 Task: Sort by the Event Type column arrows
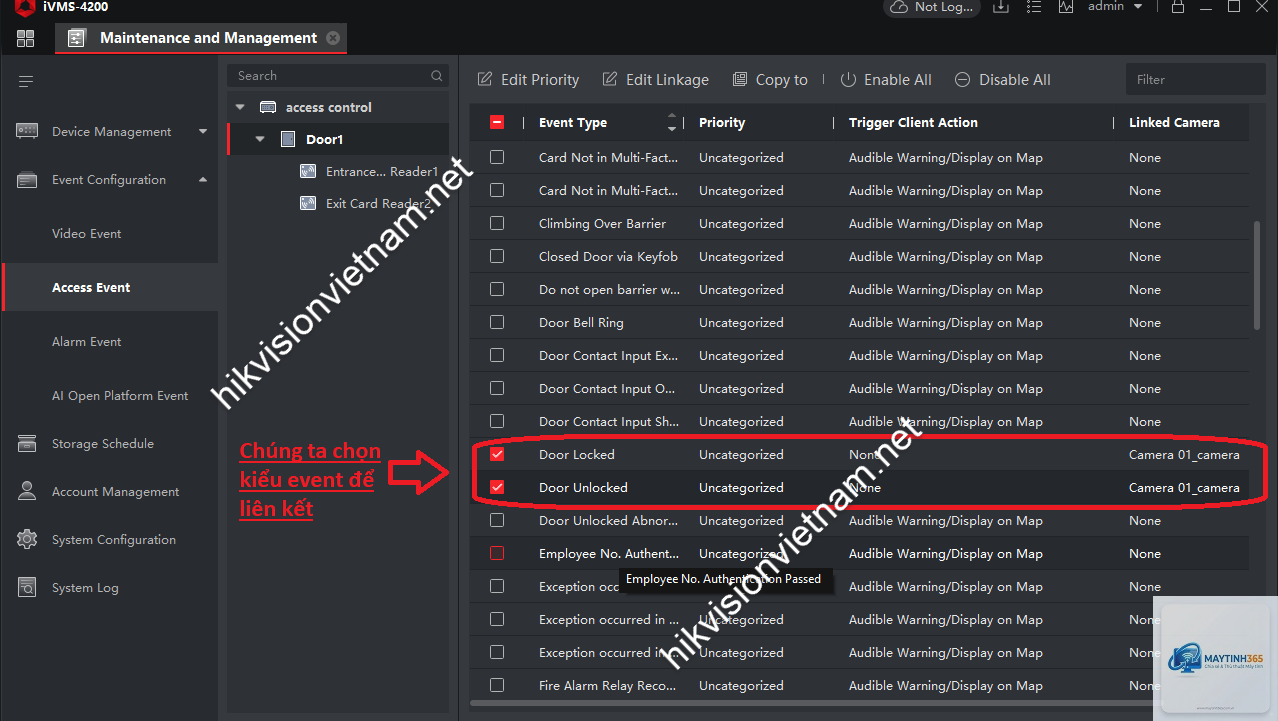[x=672, y=123]
